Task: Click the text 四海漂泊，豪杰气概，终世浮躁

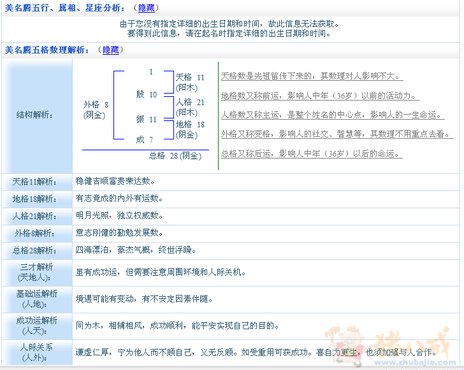Action: [x=135, y=250]
